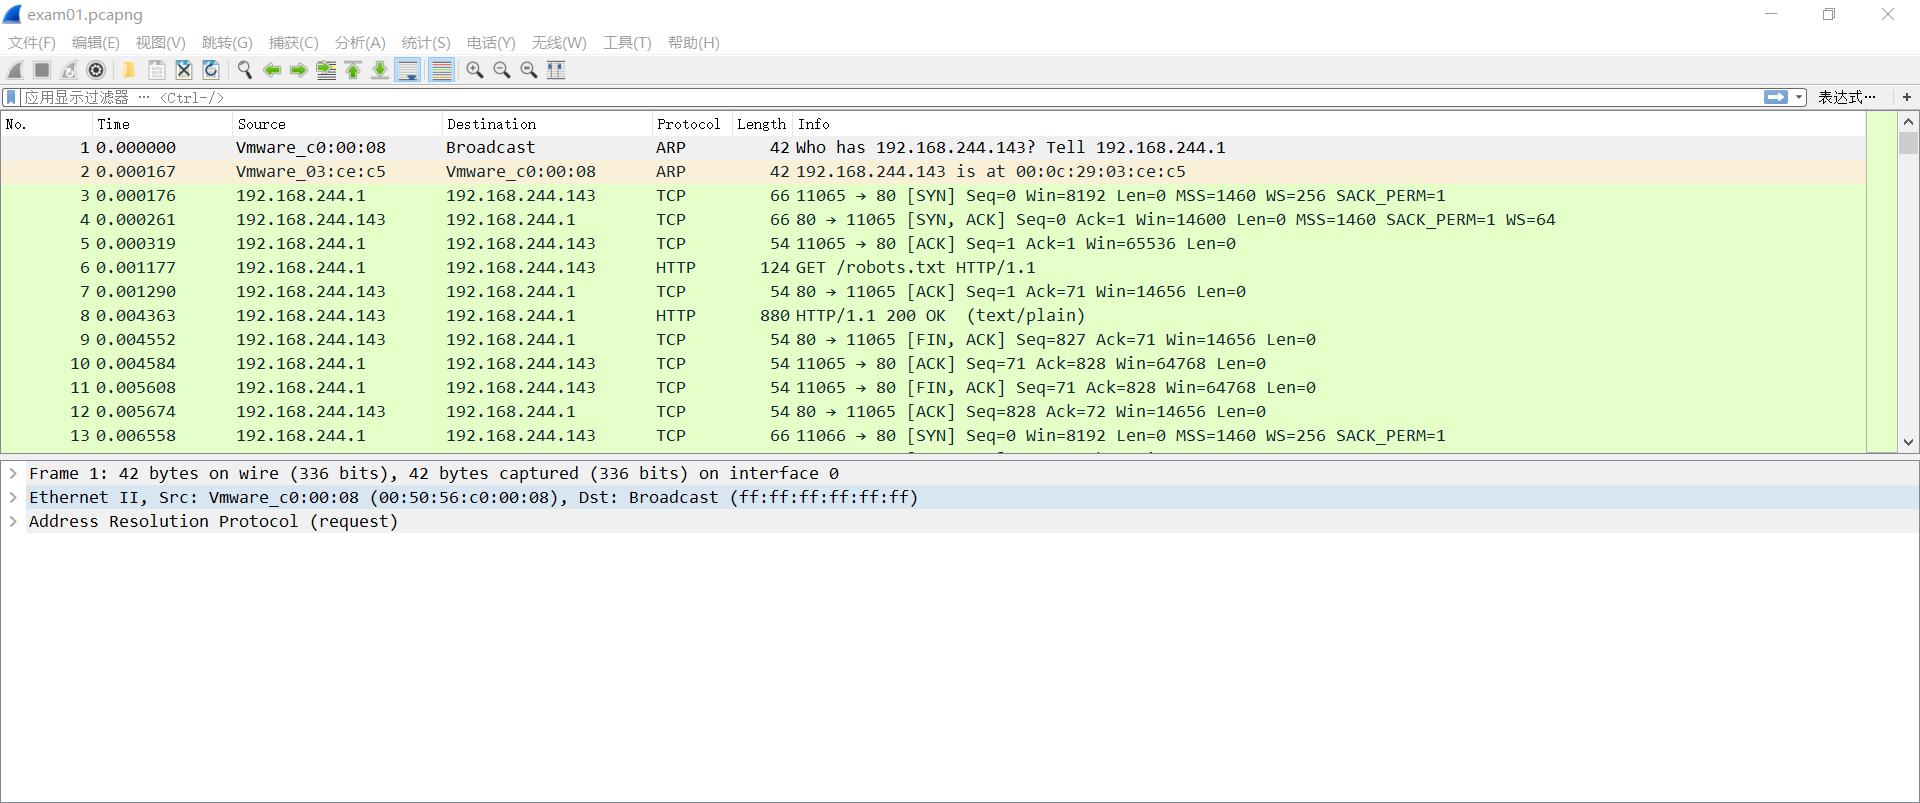1920x803 pixels.
Task: Reset text to normal size icon
Action: click(529, 70)
